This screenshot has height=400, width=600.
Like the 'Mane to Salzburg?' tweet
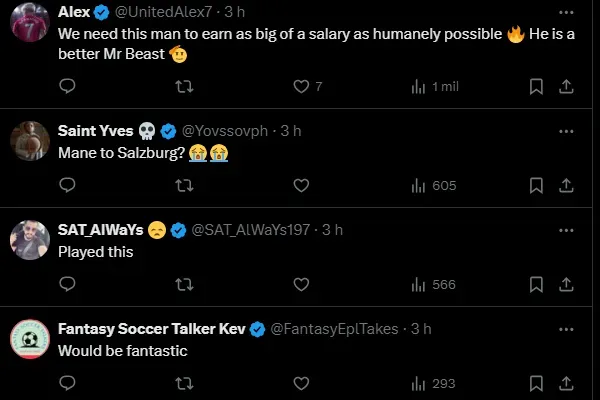pos(301,185)
